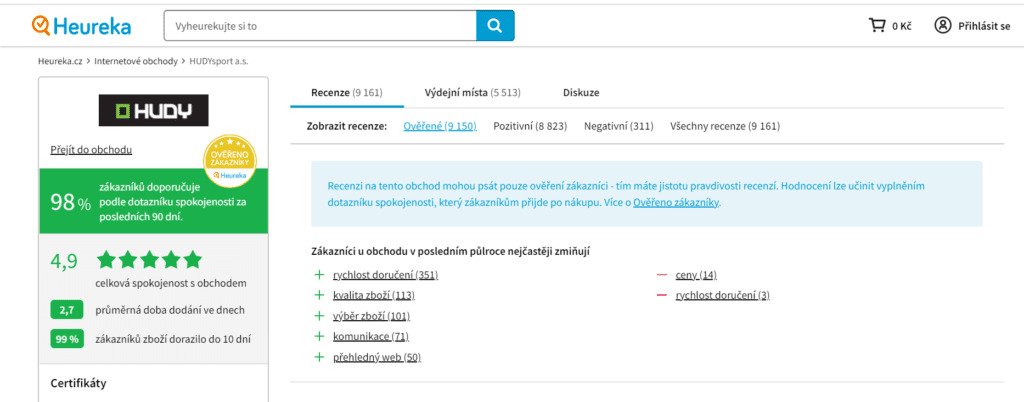Open negative ceny (14) mentions
The width and height of the screenshot is (1024, 402).
pyautogui.click(x=696, y=275)
